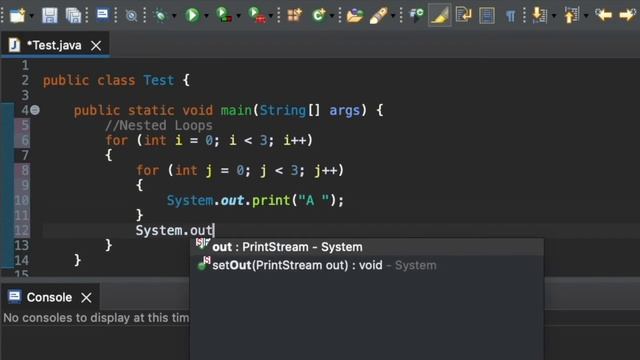This screenshot has height=360, width=640.
Task: Toggle Word Wrap icon
Action: [463, 15]
